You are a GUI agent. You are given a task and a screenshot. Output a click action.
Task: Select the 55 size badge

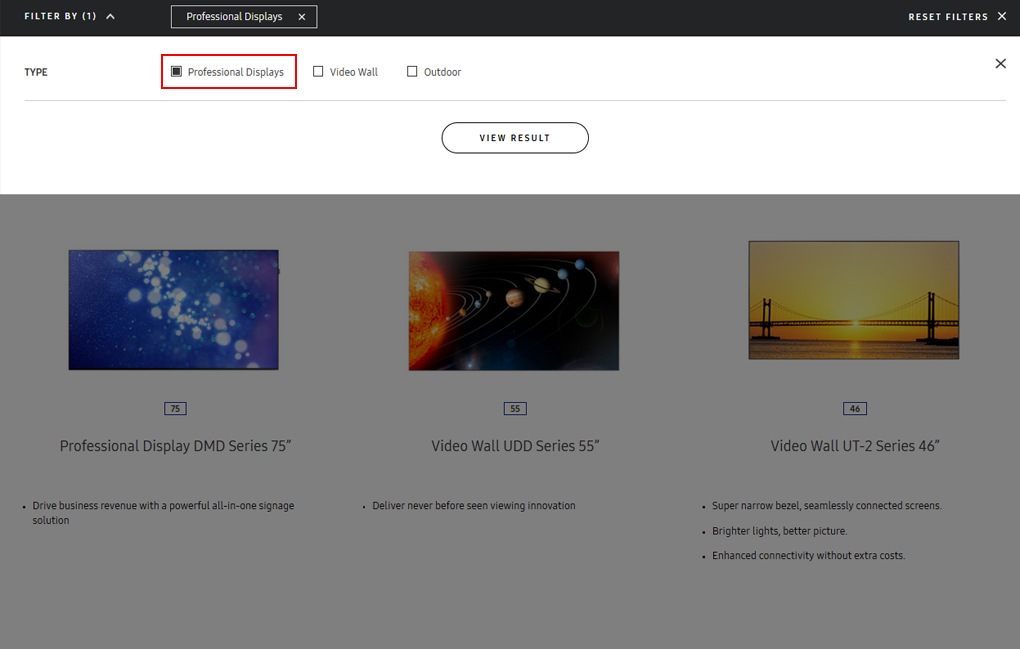tap(515, 408)
